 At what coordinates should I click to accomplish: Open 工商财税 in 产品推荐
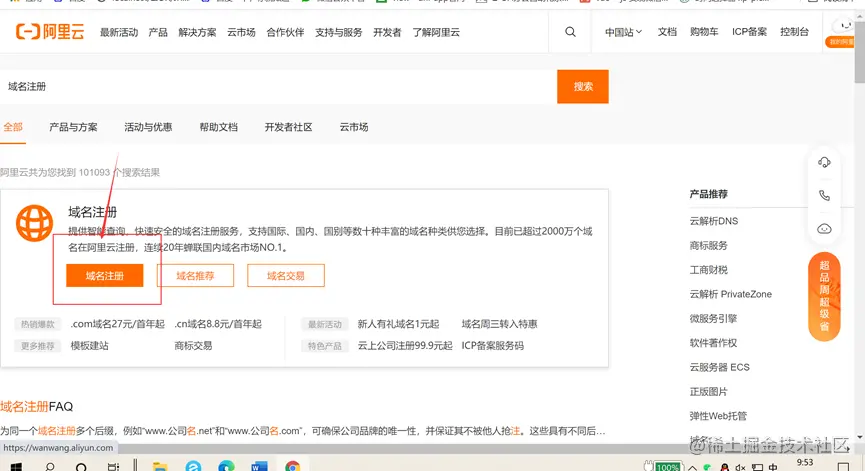[x=708, y=270]
